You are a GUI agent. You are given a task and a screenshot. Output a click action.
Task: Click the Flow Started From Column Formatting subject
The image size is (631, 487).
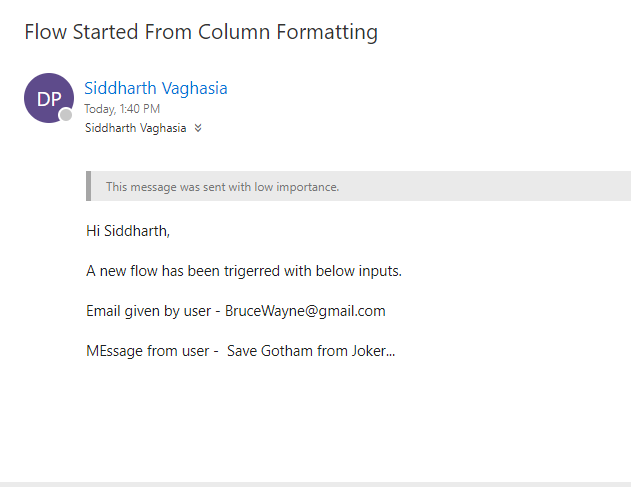point(200,32)
